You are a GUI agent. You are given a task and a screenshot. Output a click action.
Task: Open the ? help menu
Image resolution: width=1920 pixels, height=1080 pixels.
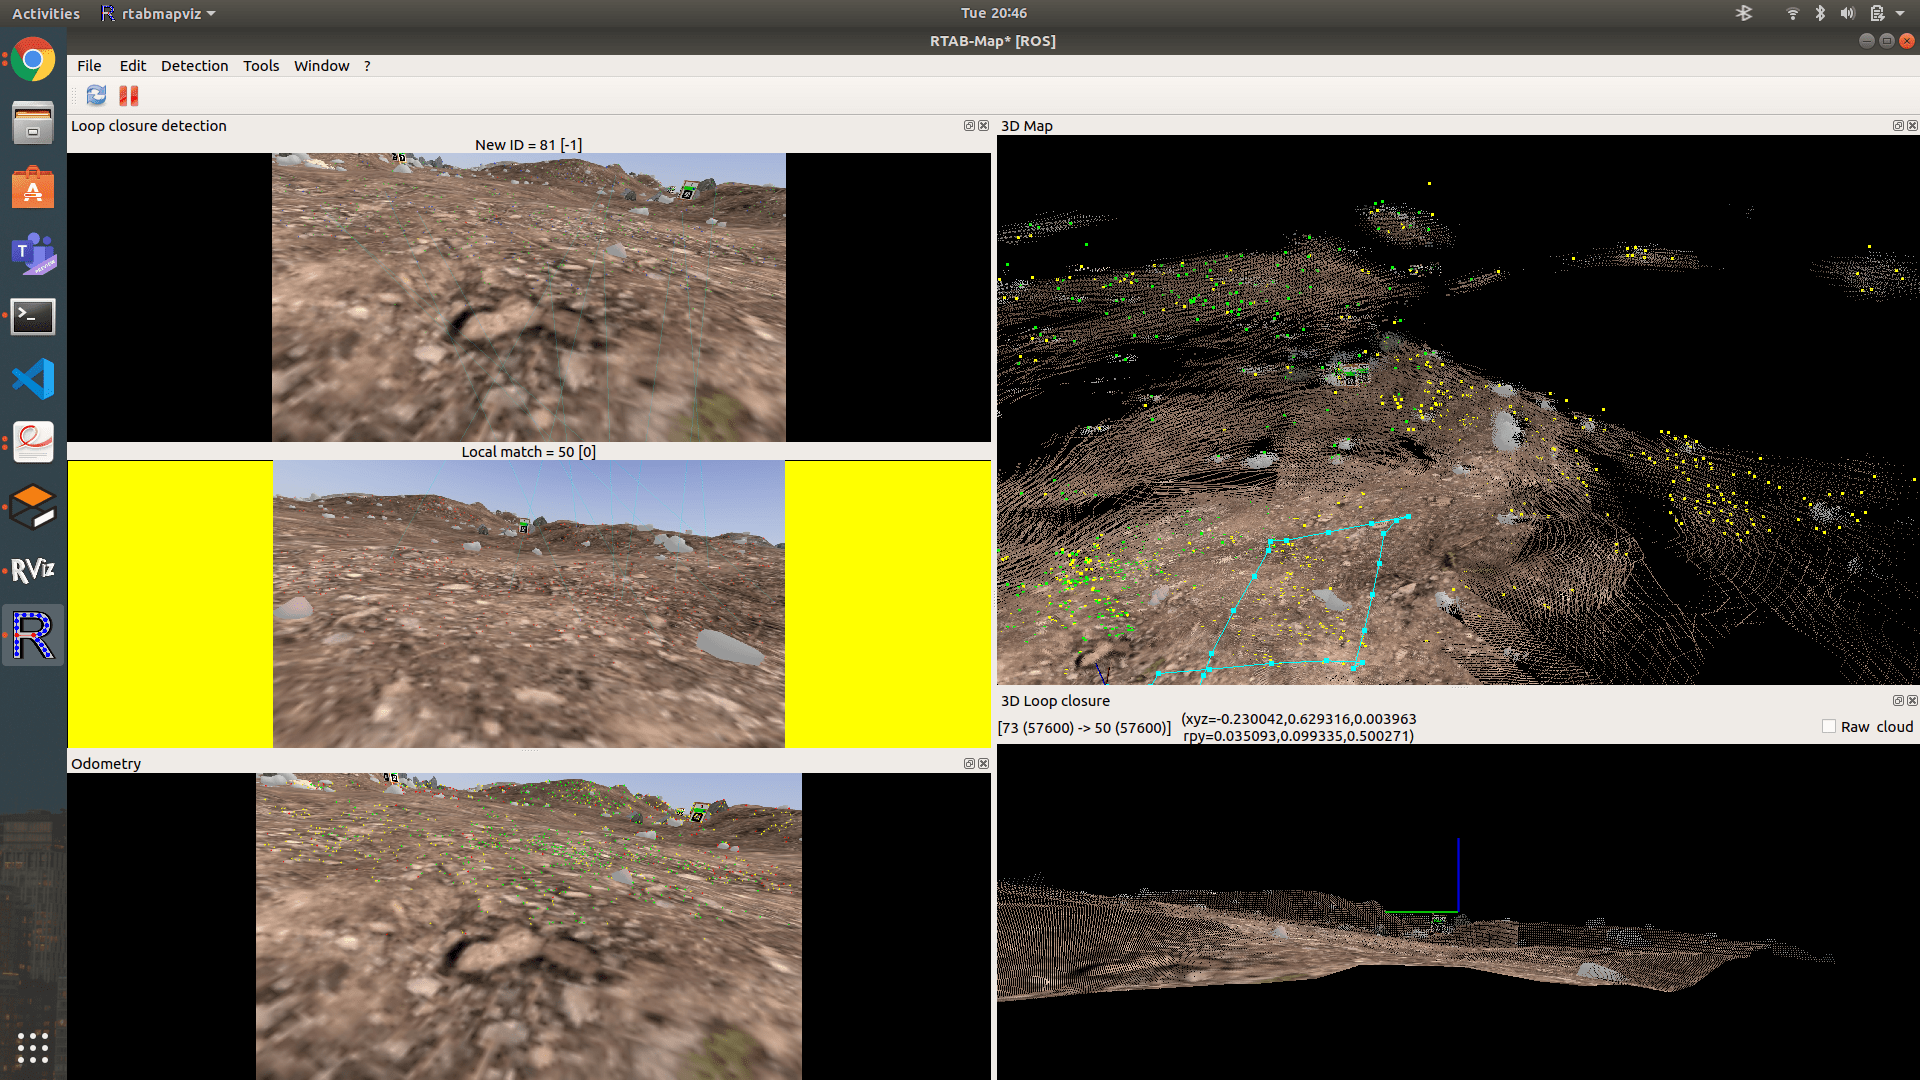coord(367,66)
